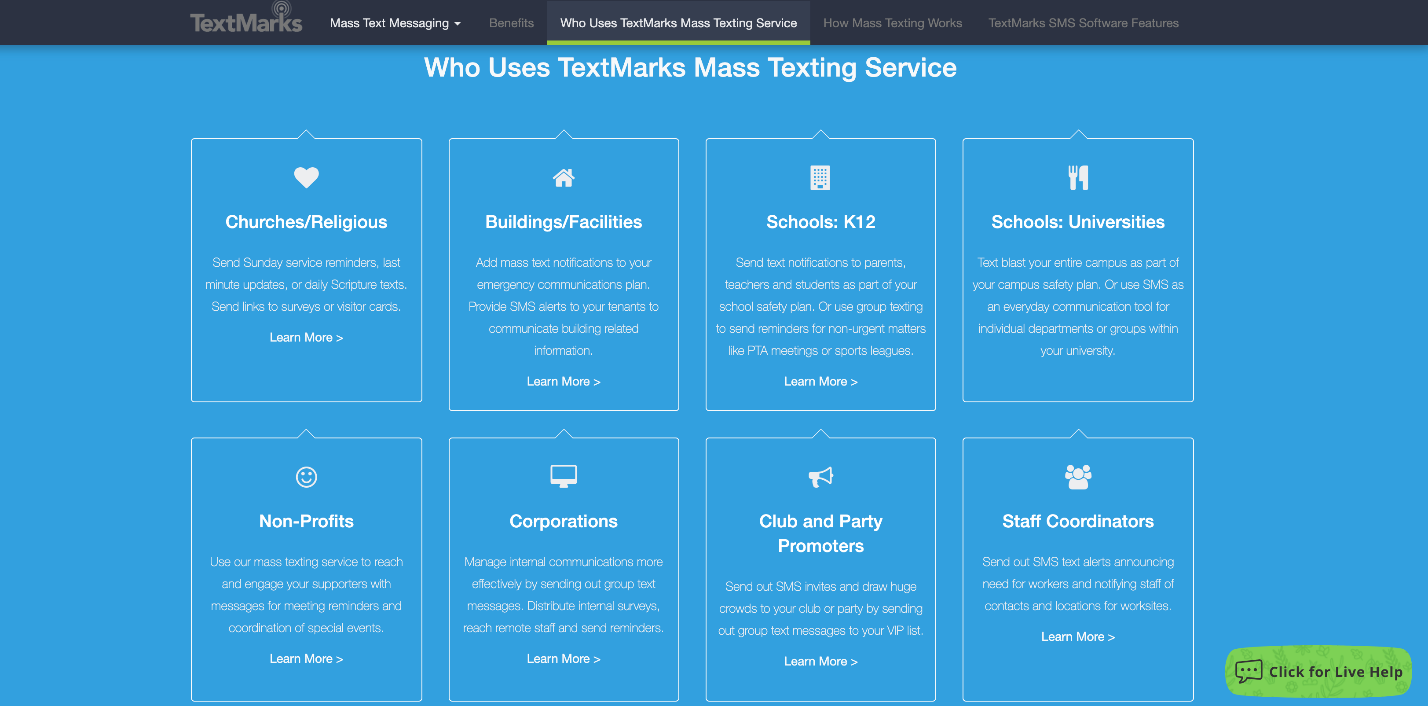Go to the Benefits nav item
Screen dimensions: 1428x706
click(511, 23)
